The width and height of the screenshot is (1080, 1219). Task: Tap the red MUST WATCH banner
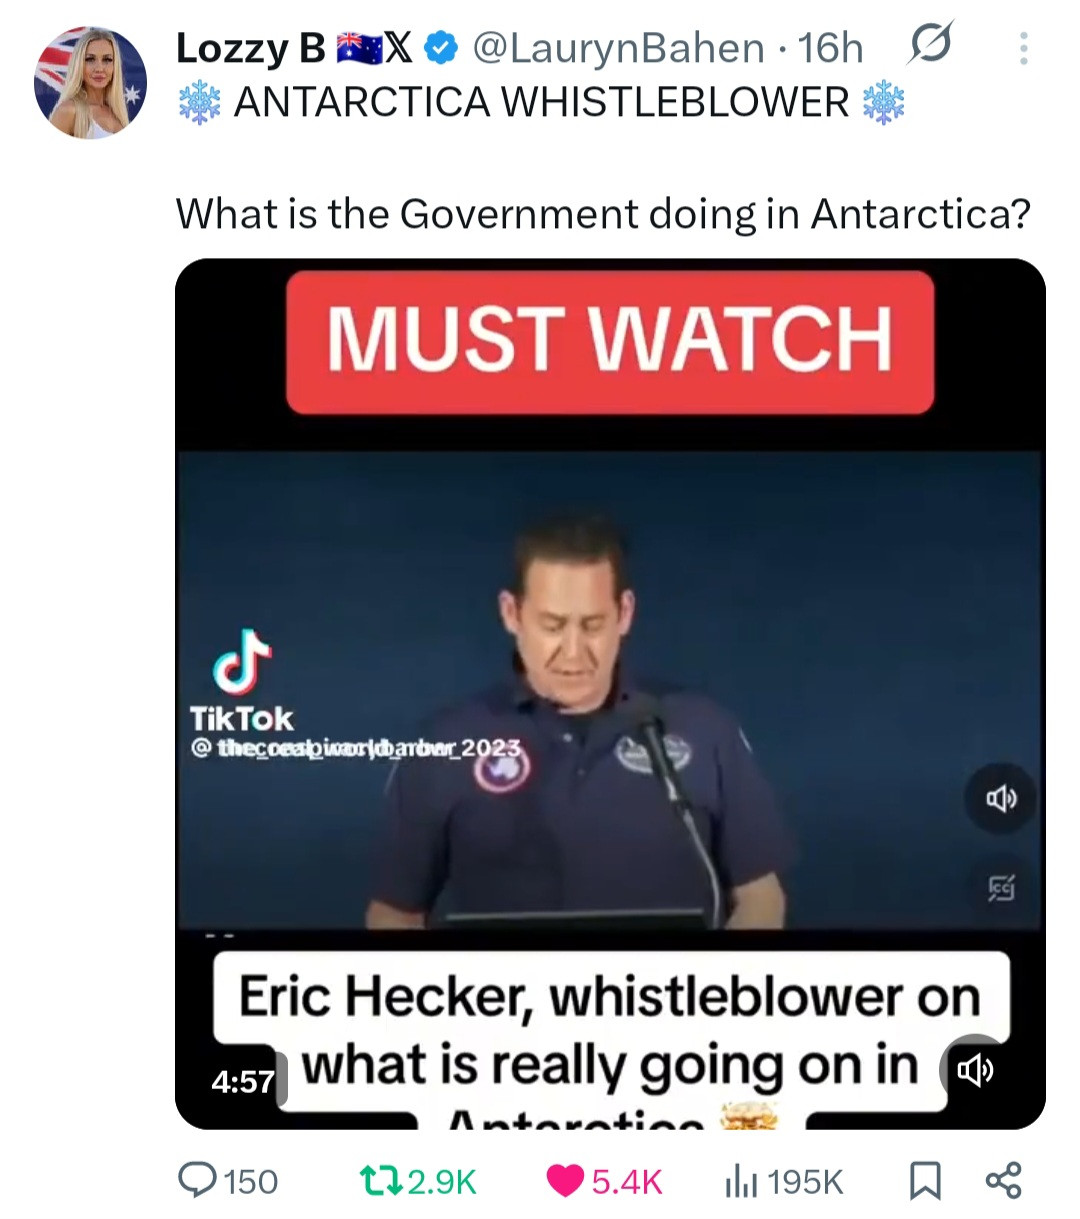tap(610, 340)
